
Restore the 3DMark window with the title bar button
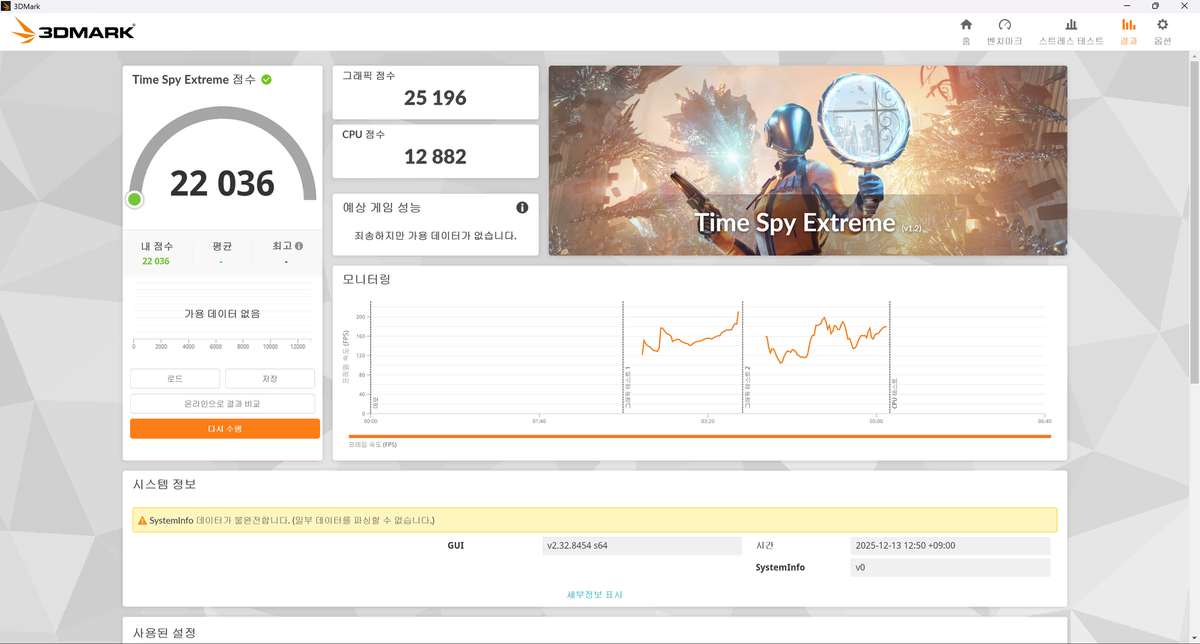click(1155, 6)
